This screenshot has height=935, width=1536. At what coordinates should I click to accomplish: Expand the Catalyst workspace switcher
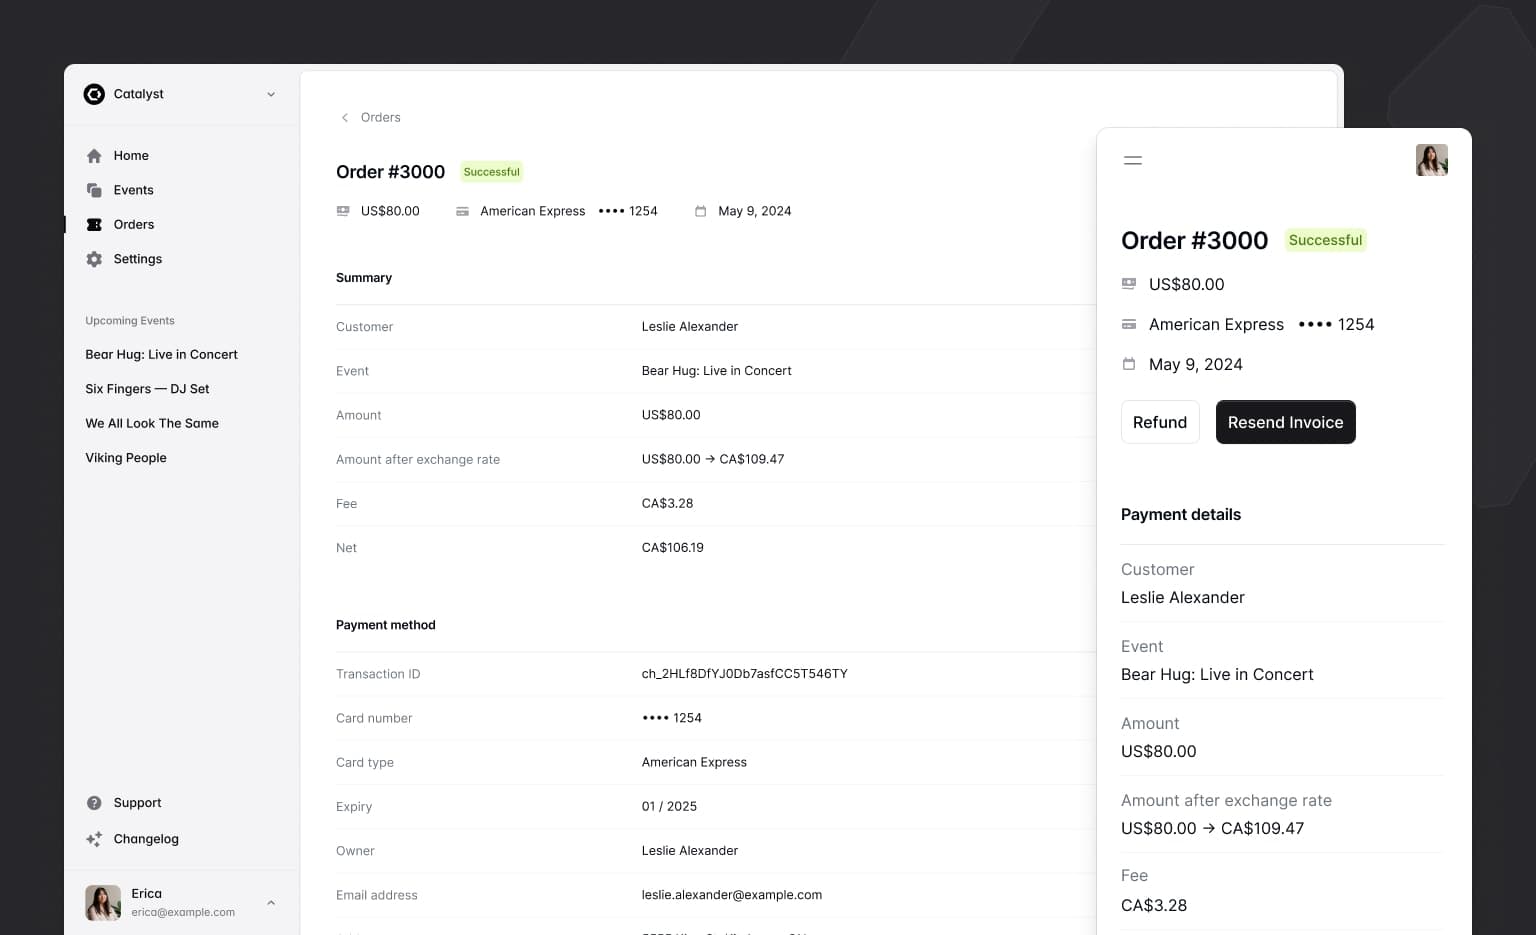pyautogui.click(x=271, y=94)
